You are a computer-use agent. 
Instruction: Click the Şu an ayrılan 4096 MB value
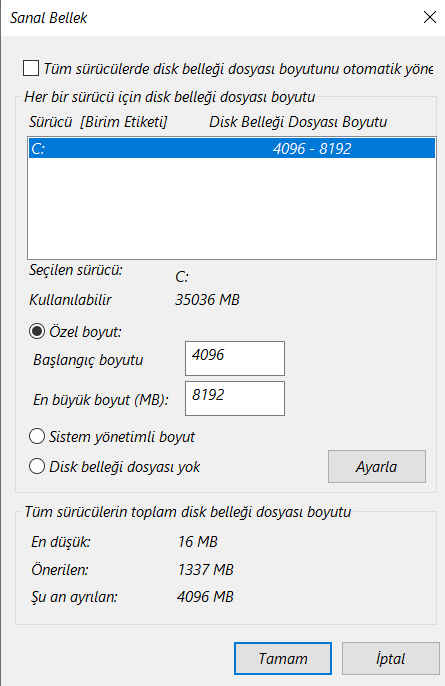tap(206, 597)
